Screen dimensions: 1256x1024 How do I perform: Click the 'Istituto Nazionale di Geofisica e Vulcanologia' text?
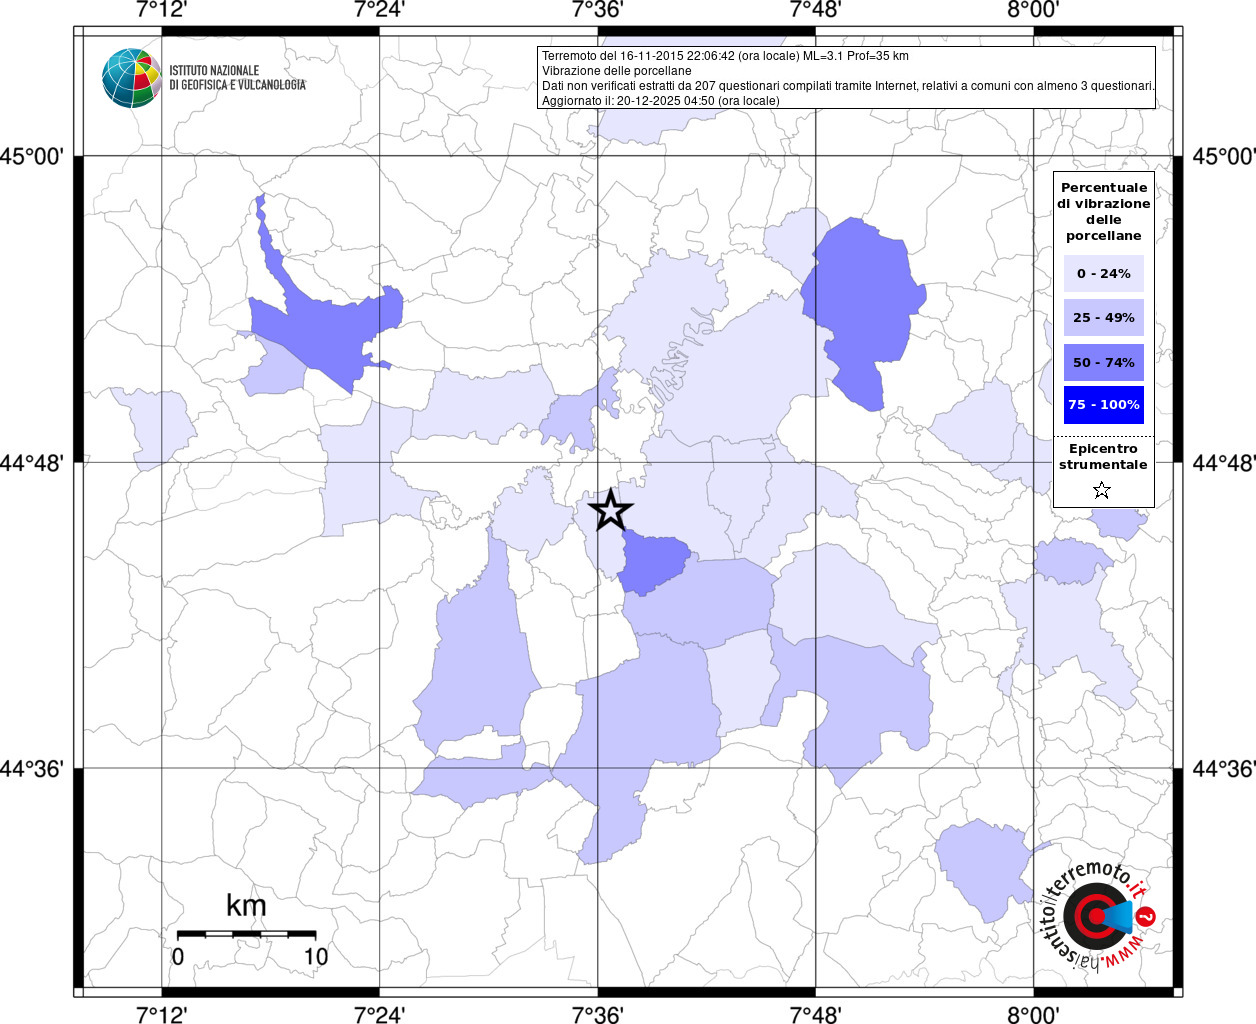click(x=237, y=78)
